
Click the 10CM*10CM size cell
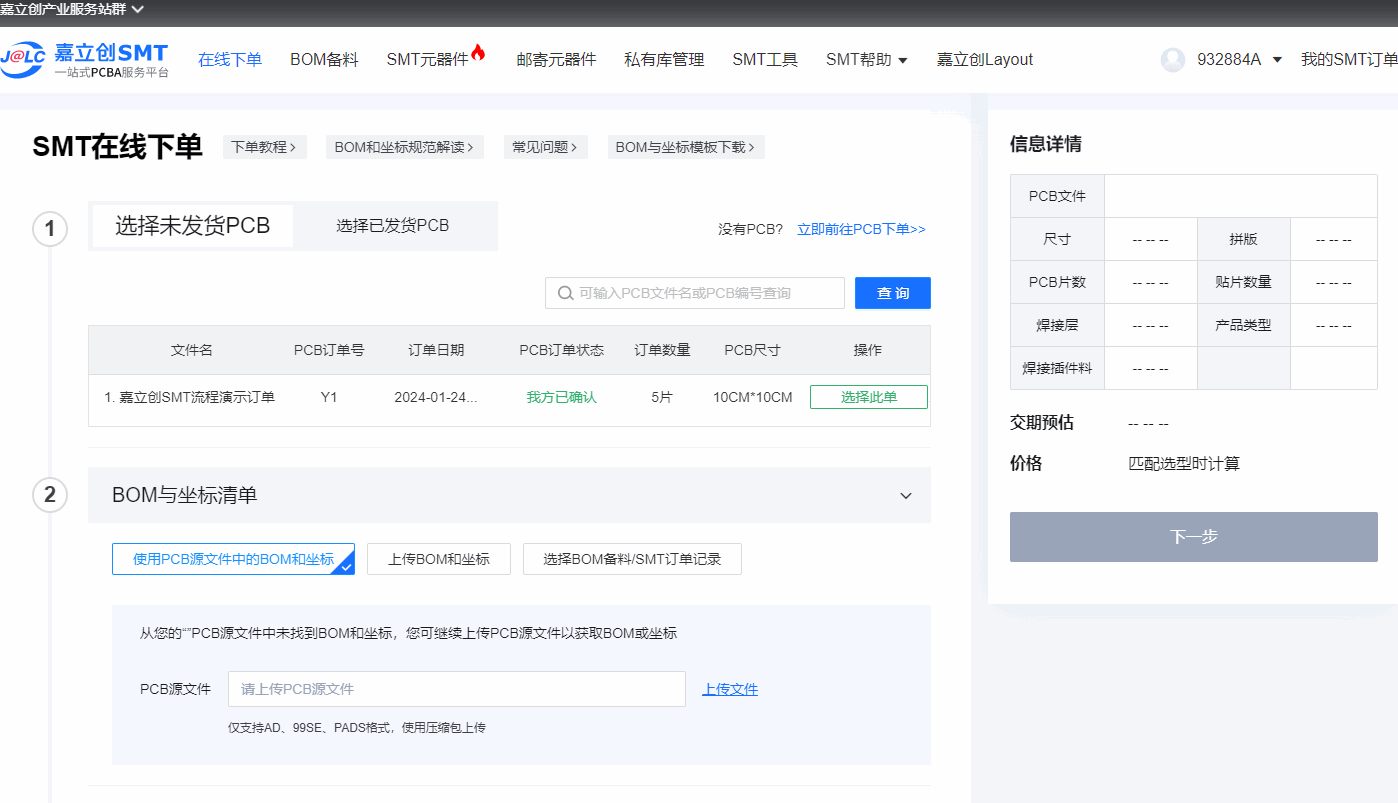(752, 397)
